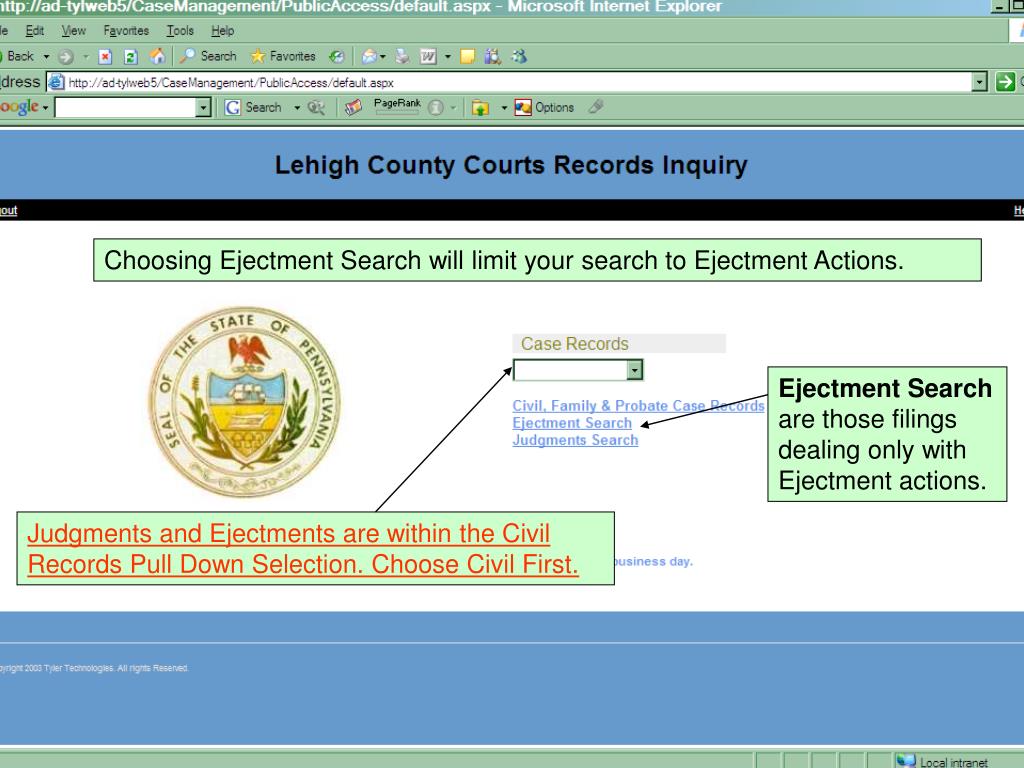Expand the address bar dropdown arrow
The width and height of the screenshot is (1024, 768).
click(x=979, y=82)
